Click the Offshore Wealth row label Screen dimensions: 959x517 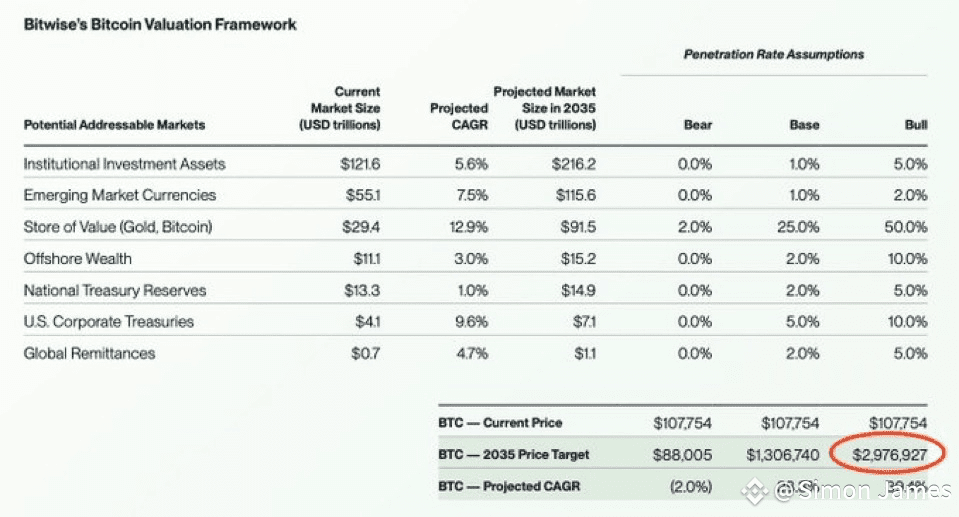[78, 259]
